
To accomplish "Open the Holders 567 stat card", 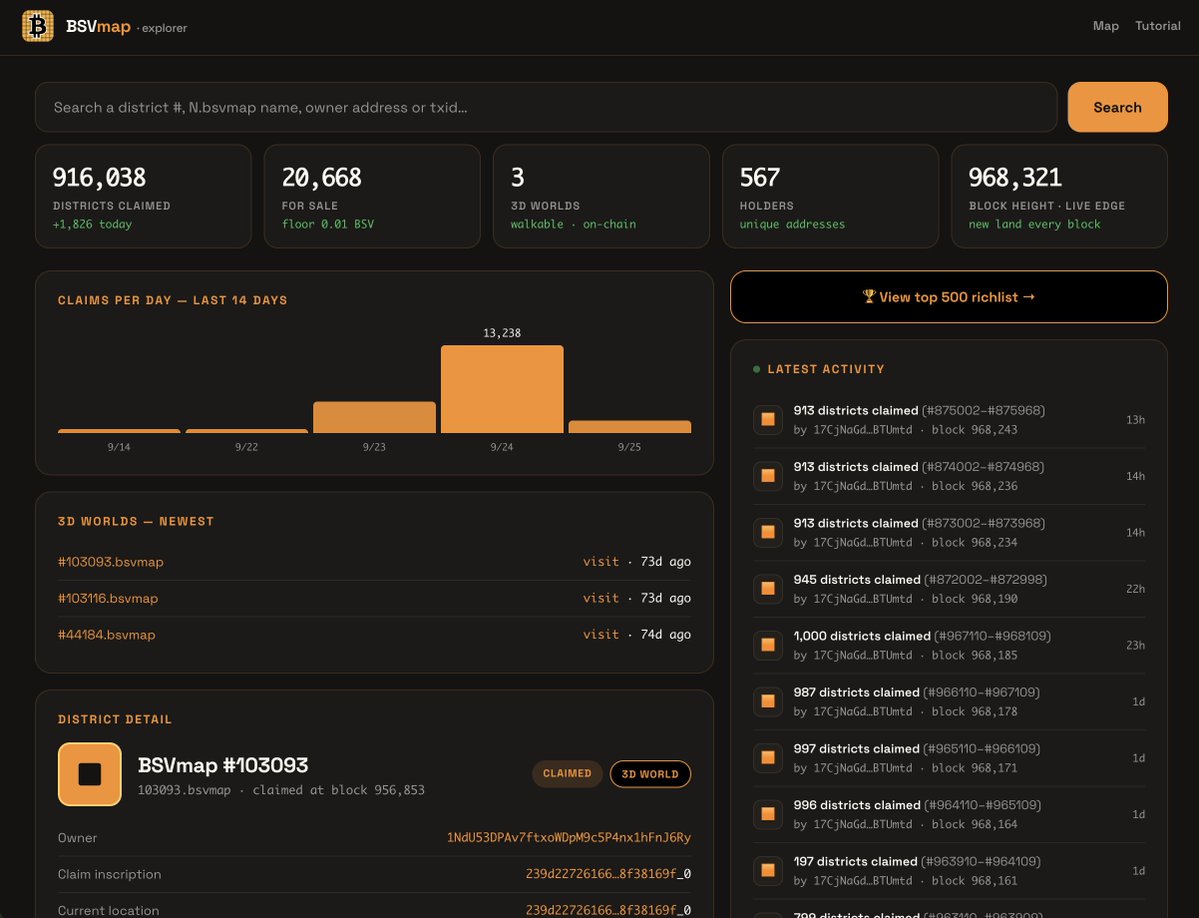I will click(x=830, y=196).
